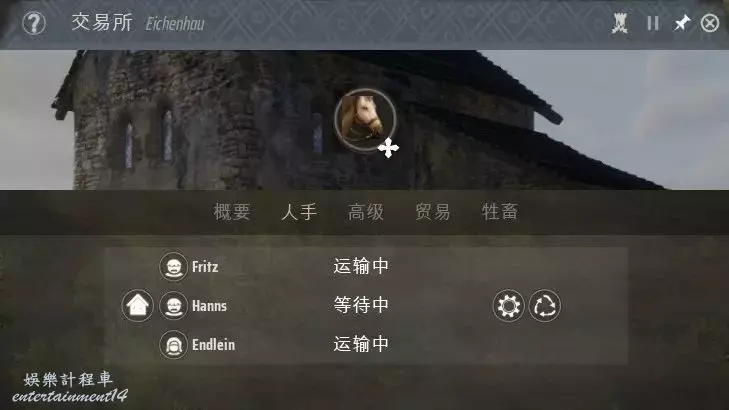Open the 高级 tab
Image resolution: width=729 pixels, height=410 pixels.
click(x=366, y=212)
